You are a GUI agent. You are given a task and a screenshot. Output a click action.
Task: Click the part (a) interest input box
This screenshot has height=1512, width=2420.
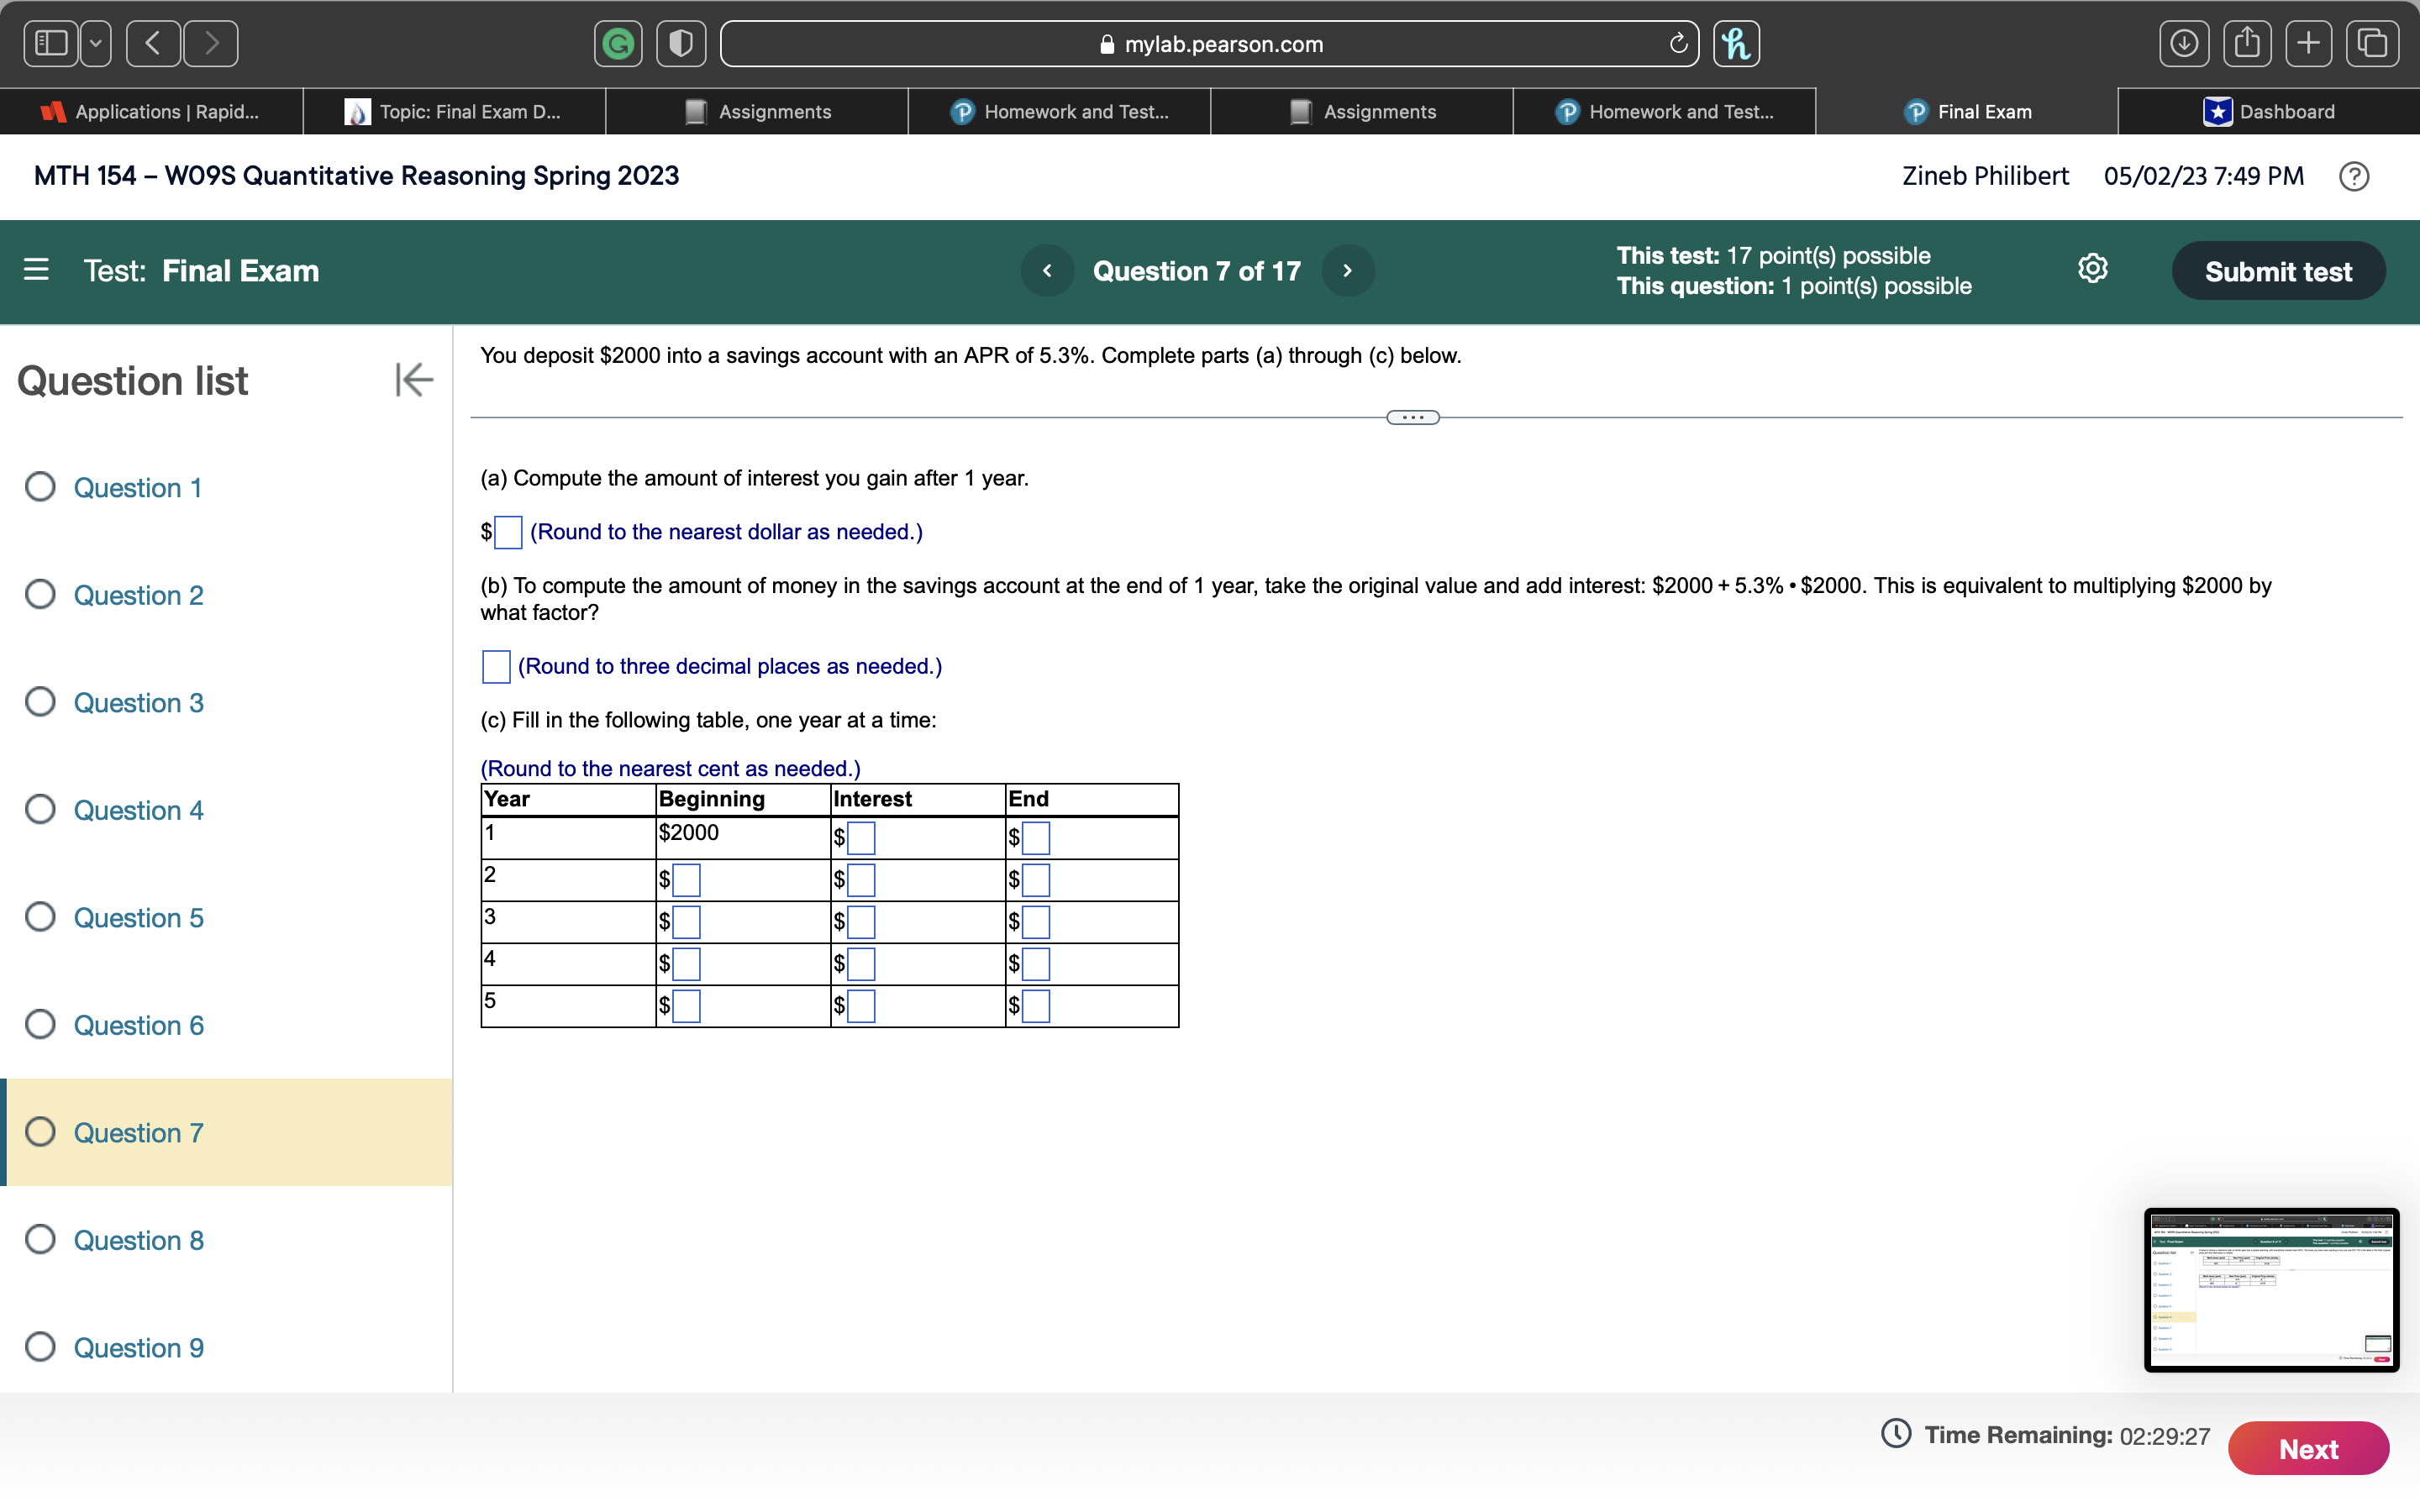tap(508, 532)
